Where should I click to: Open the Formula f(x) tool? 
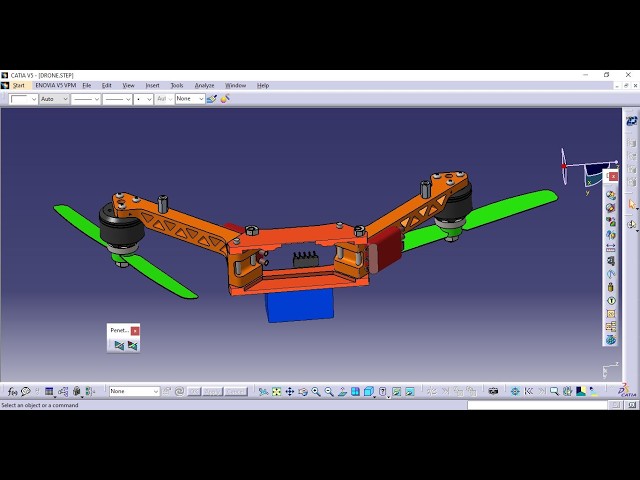click(12, 391)
